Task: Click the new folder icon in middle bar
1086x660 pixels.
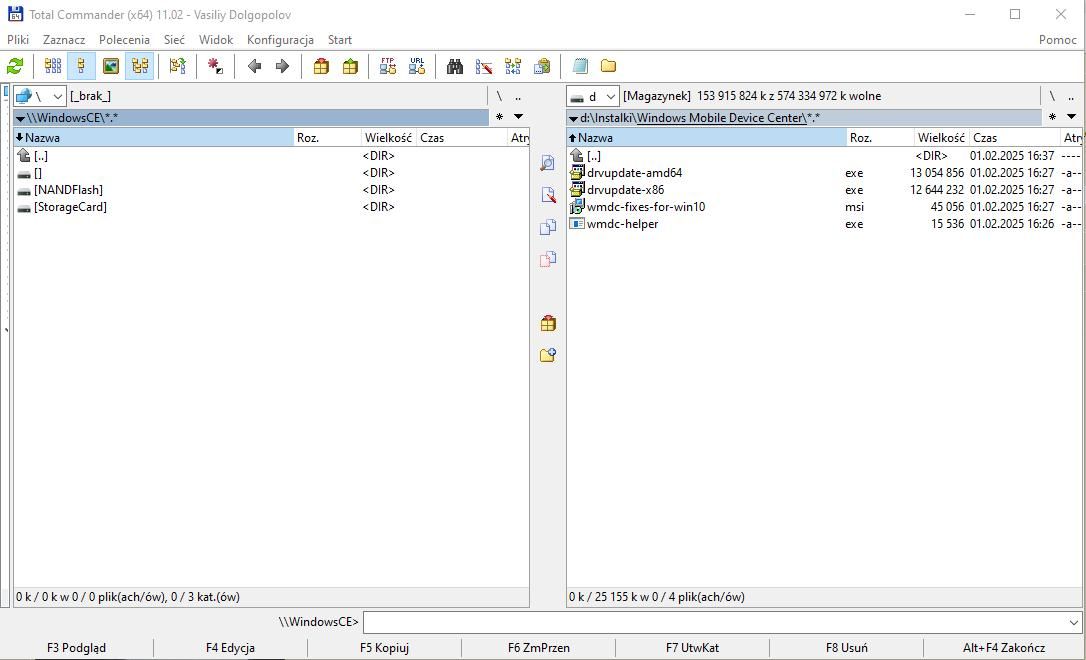Action: click(548, 355)
